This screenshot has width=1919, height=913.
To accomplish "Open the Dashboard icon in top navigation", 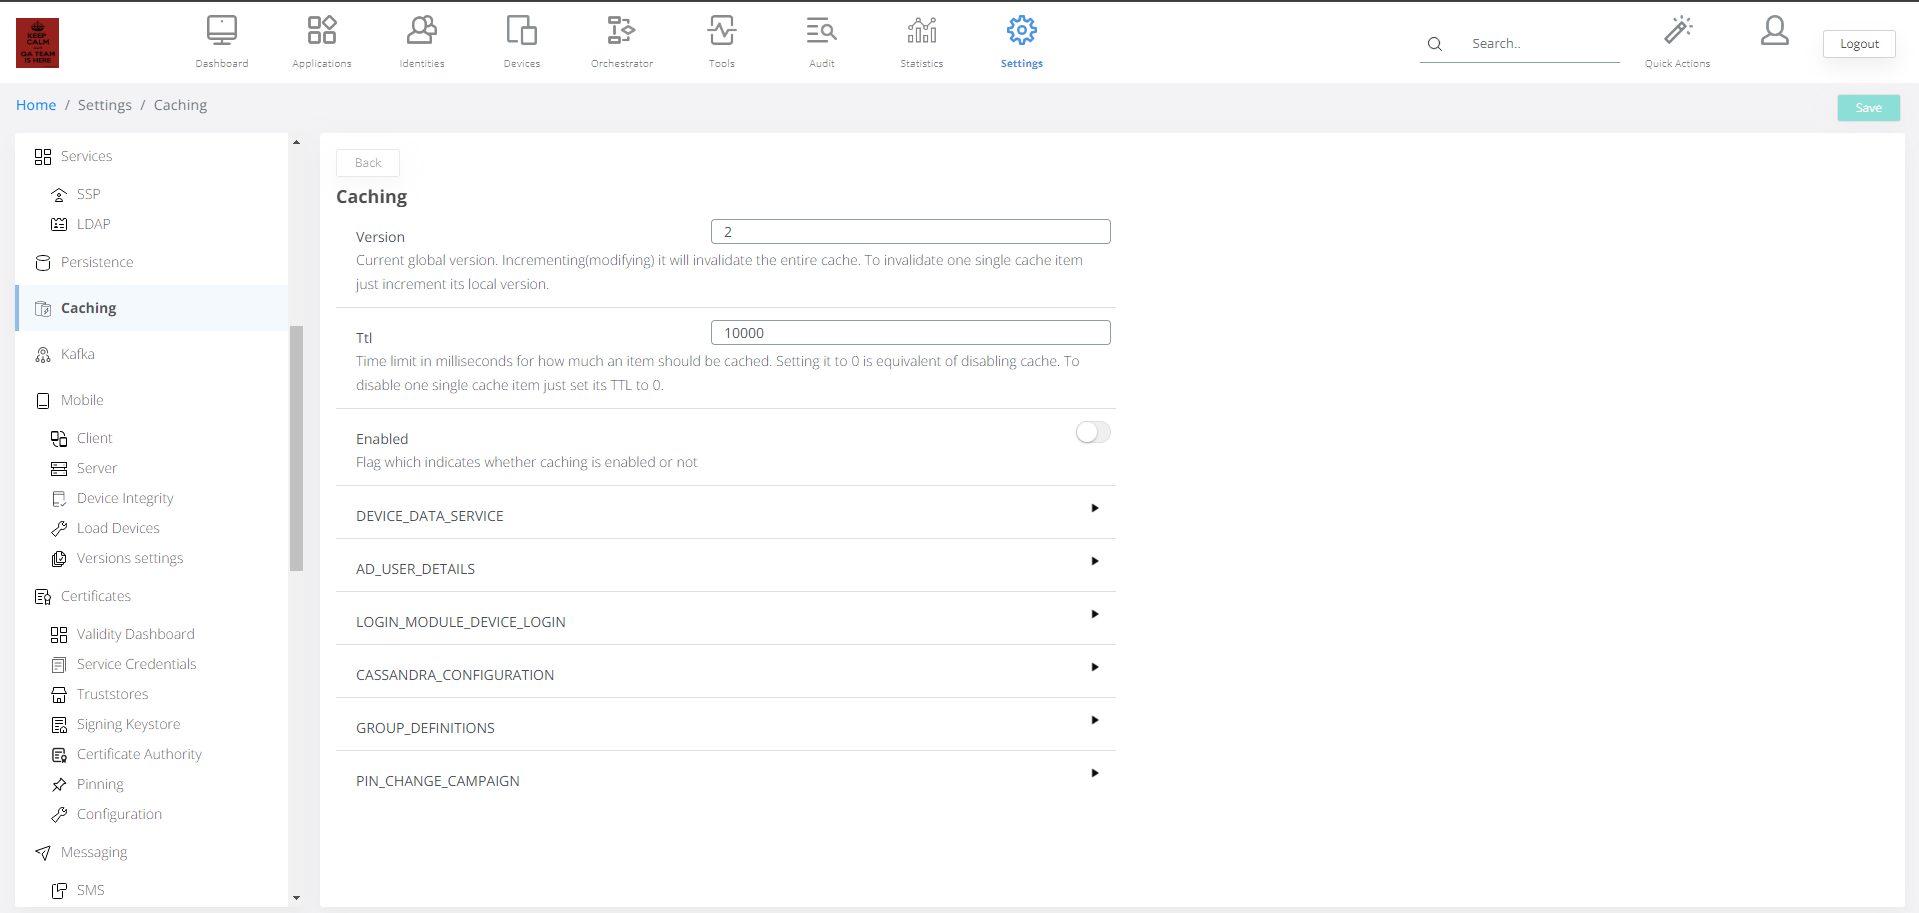I will [x=221, y=31].
